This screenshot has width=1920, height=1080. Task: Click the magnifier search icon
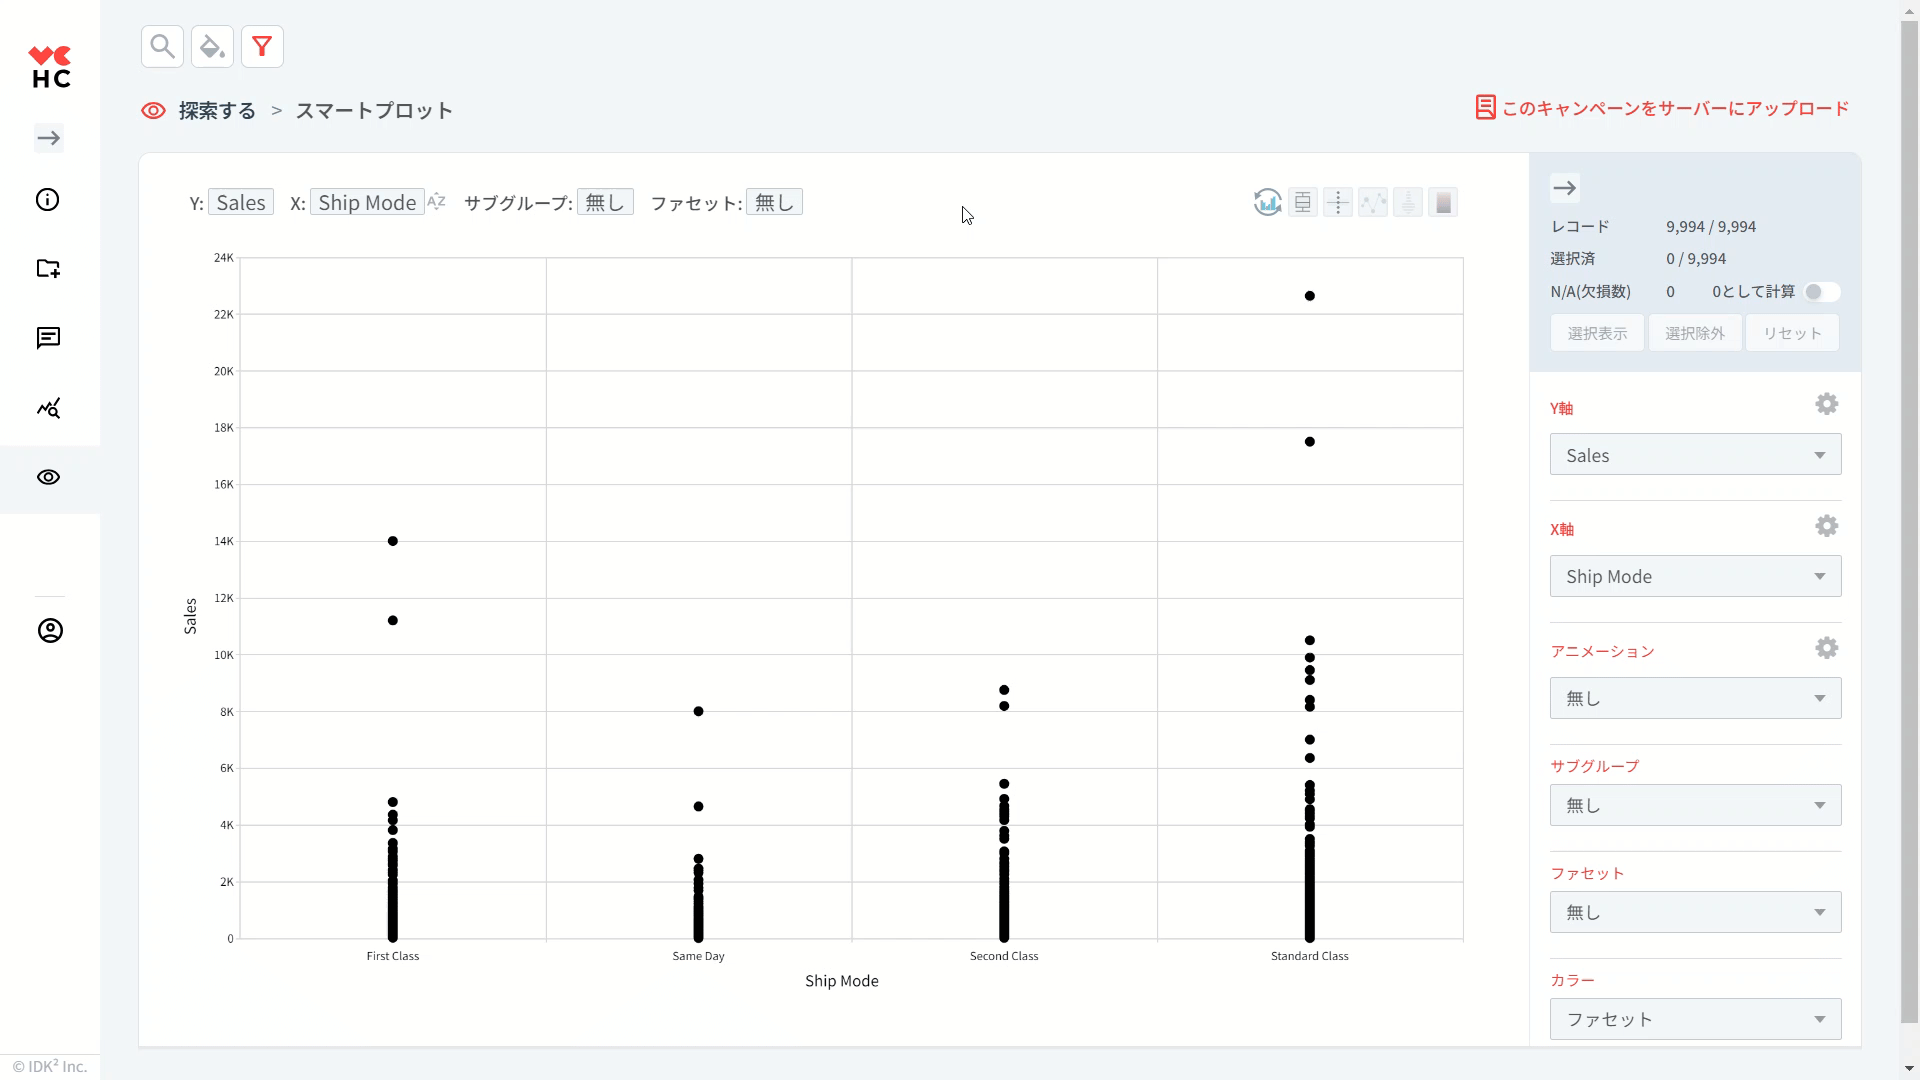point(162,47)
